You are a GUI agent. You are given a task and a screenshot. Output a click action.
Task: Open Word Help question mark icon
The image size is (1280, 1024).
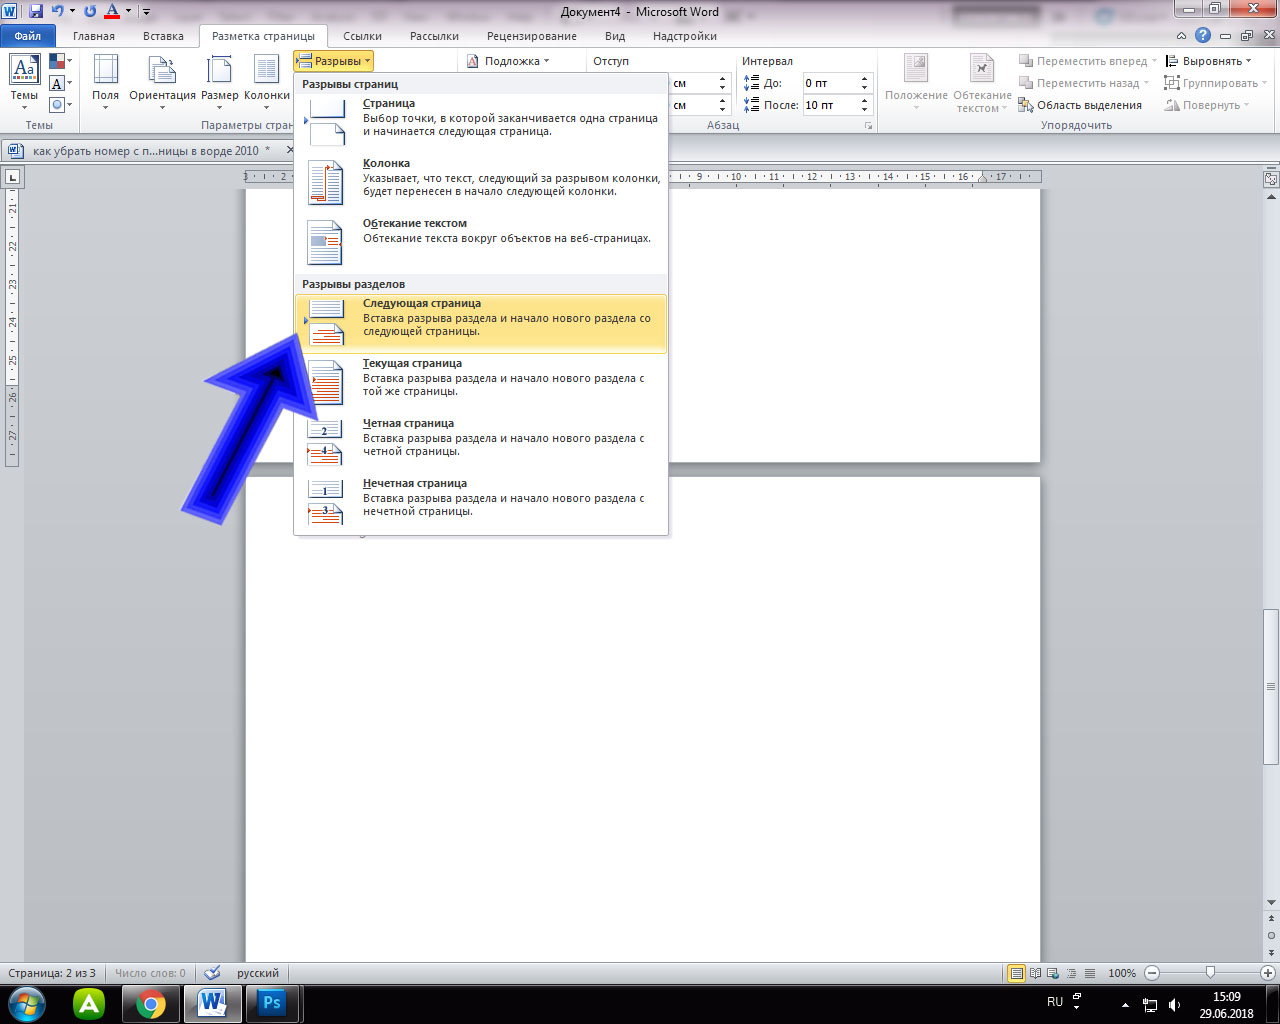point(1203,36)
